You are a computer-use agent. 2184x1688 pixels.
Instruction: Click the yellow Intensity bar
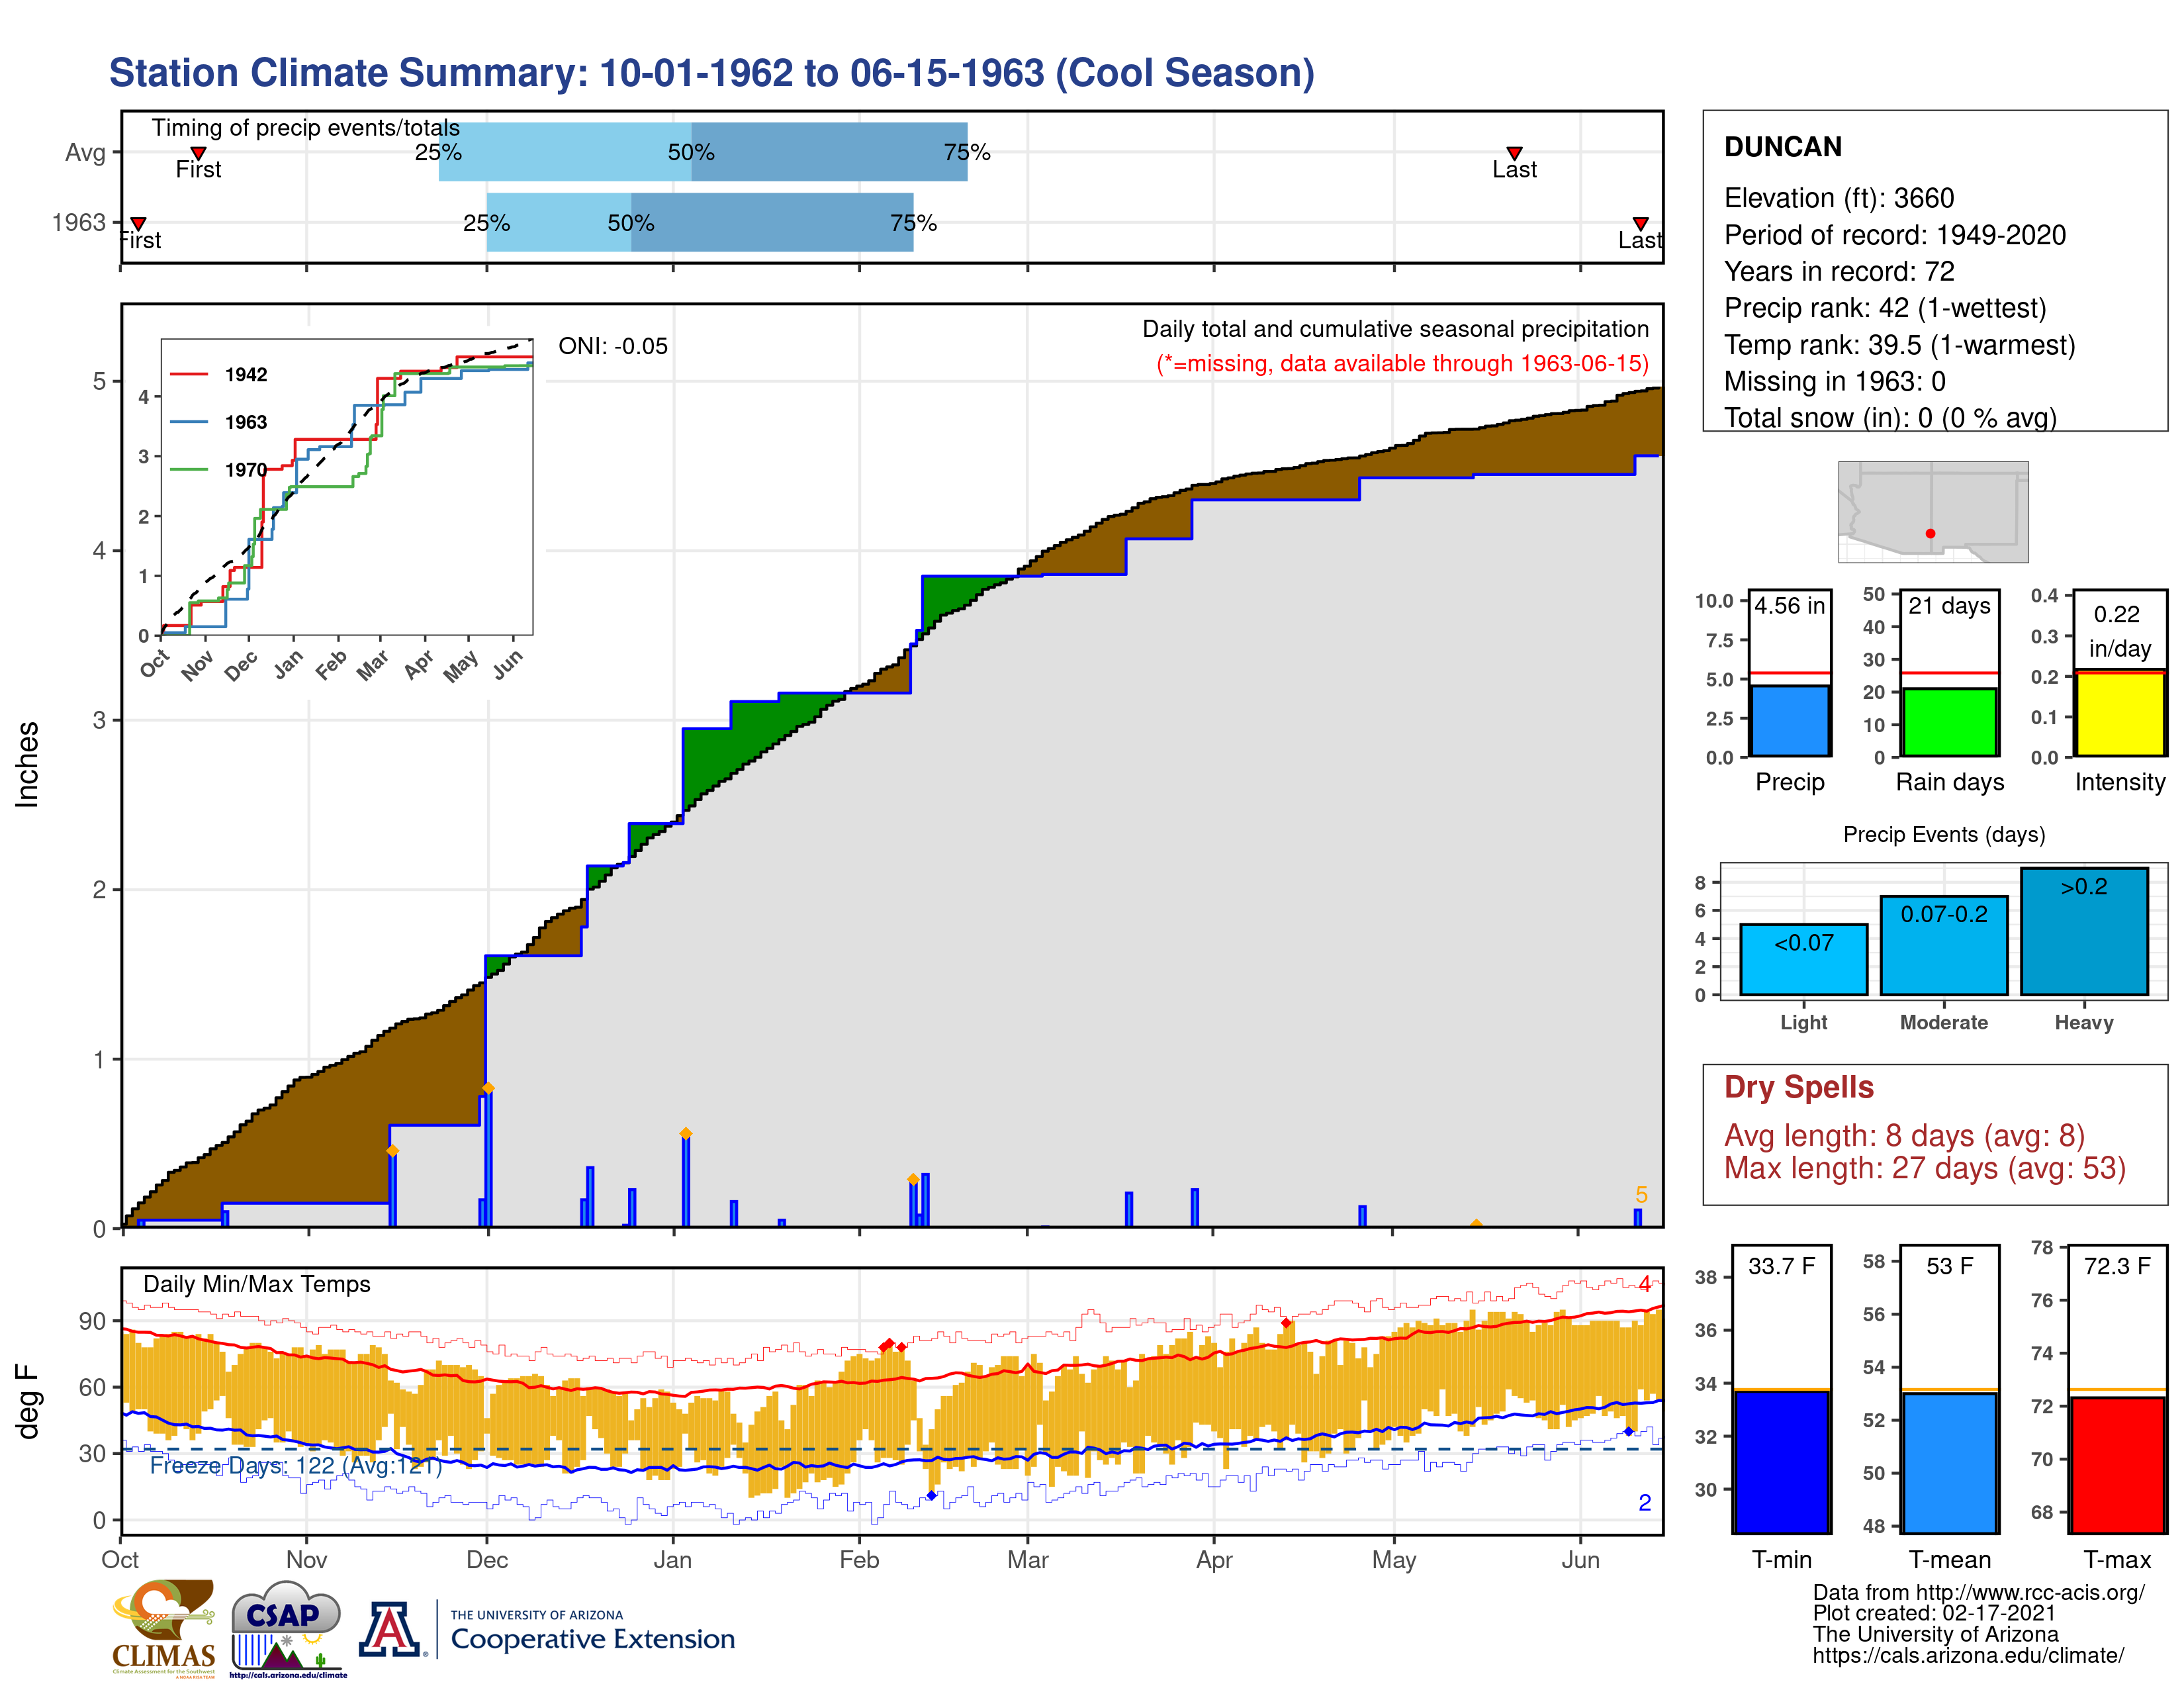pos(2119,713)
